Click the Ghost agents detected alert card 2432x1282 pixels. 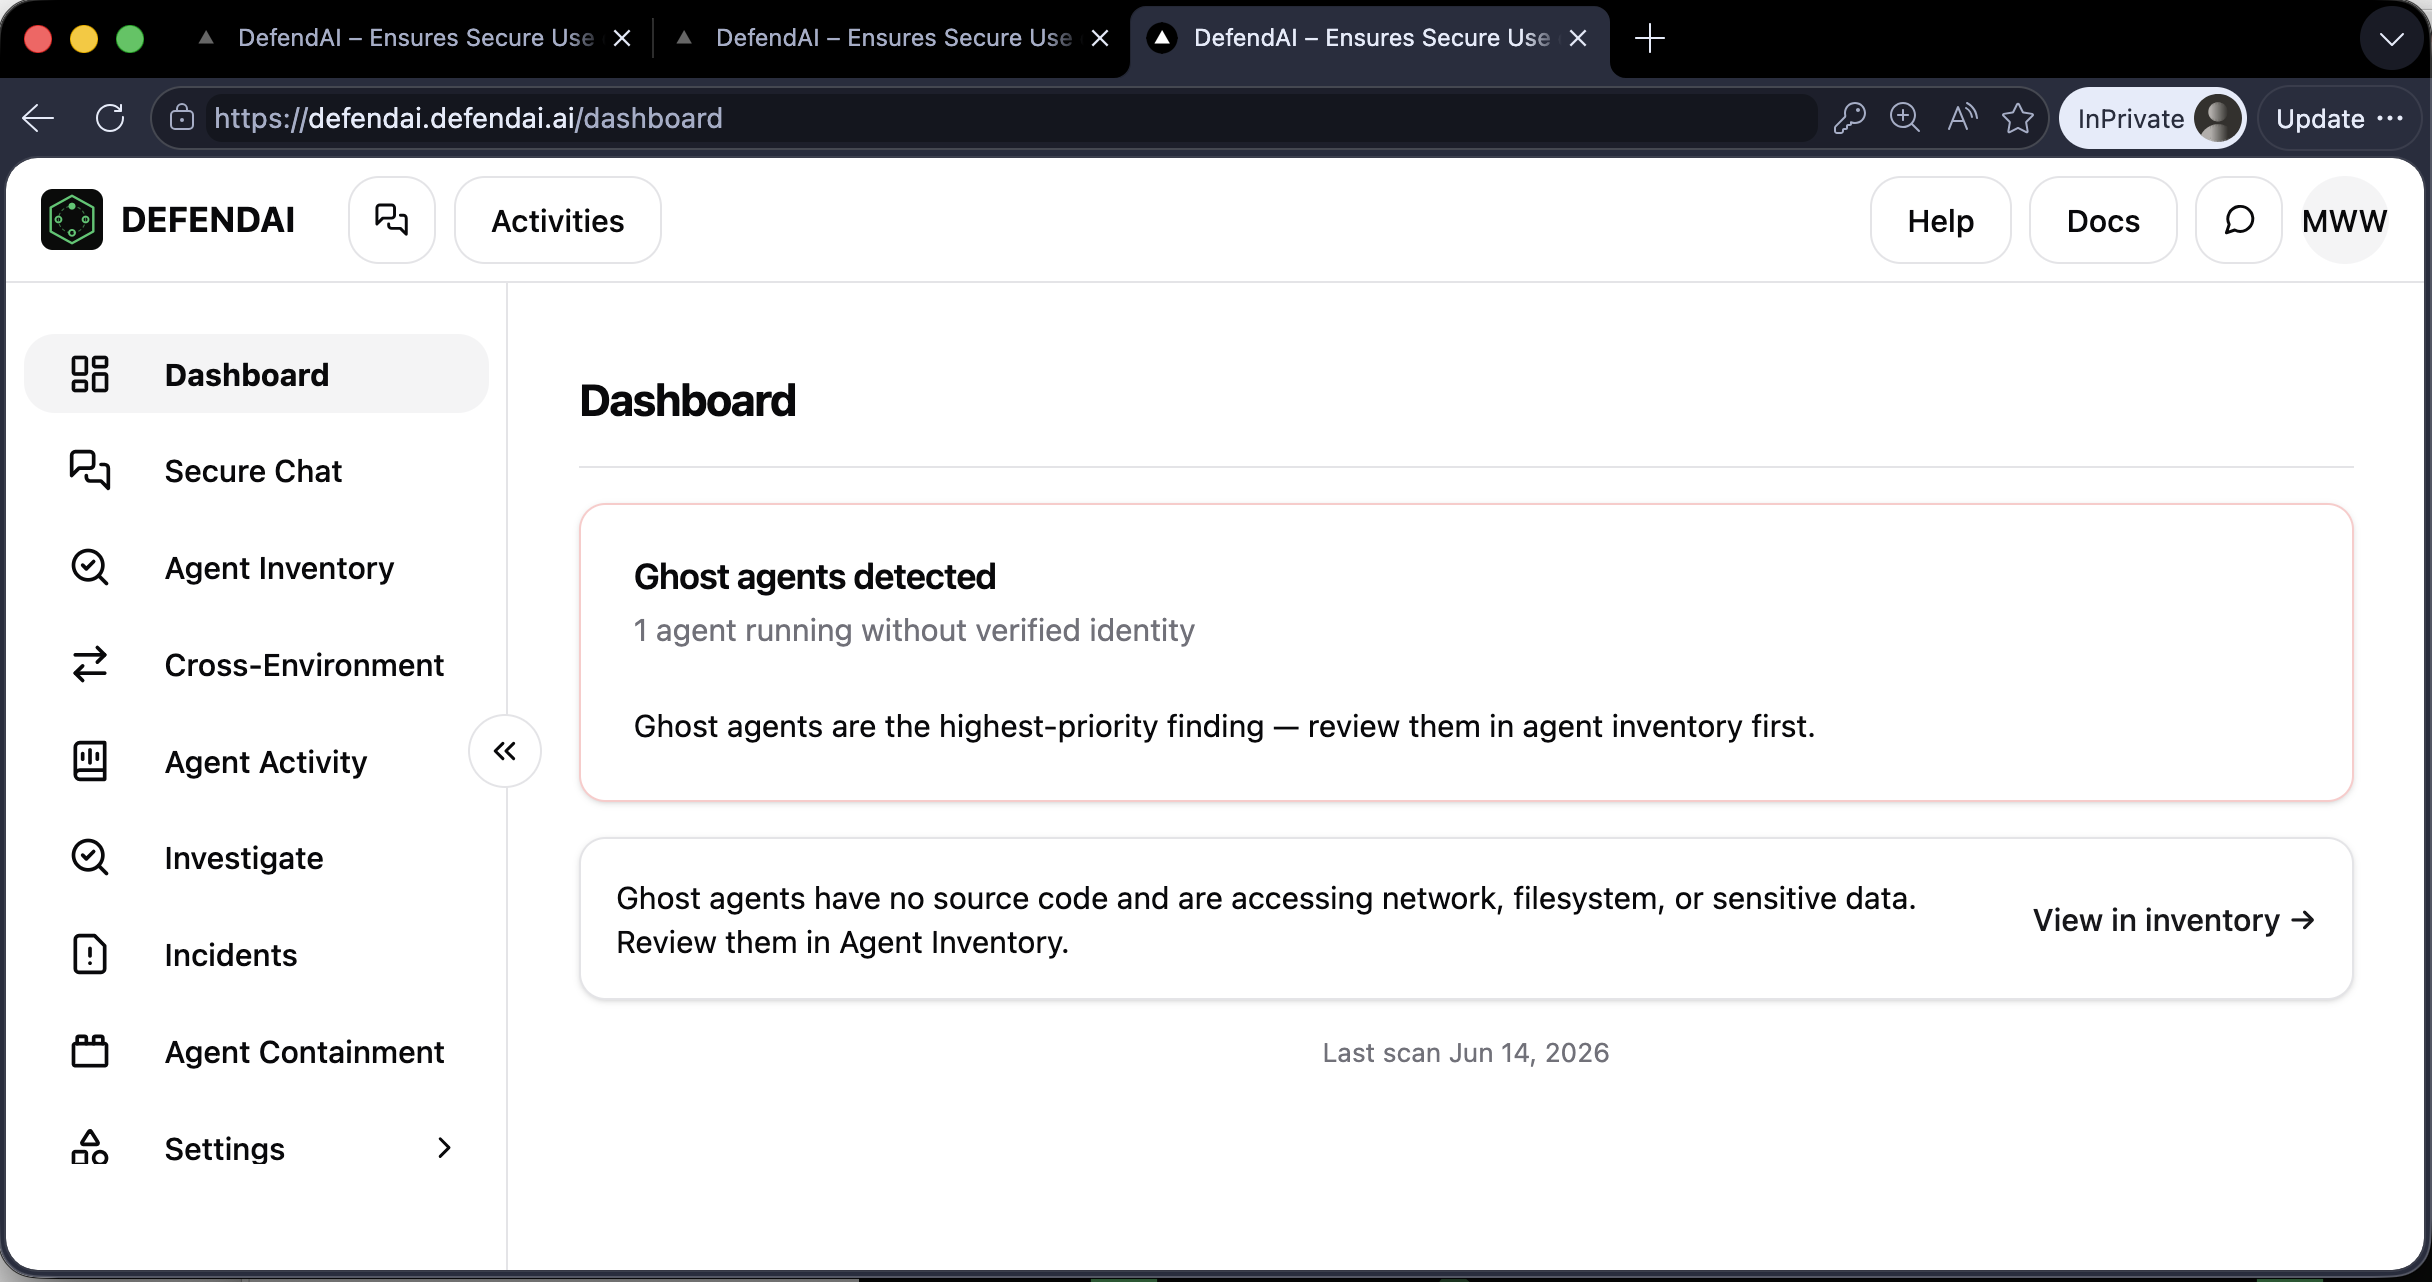click(x=1466, y=652)
